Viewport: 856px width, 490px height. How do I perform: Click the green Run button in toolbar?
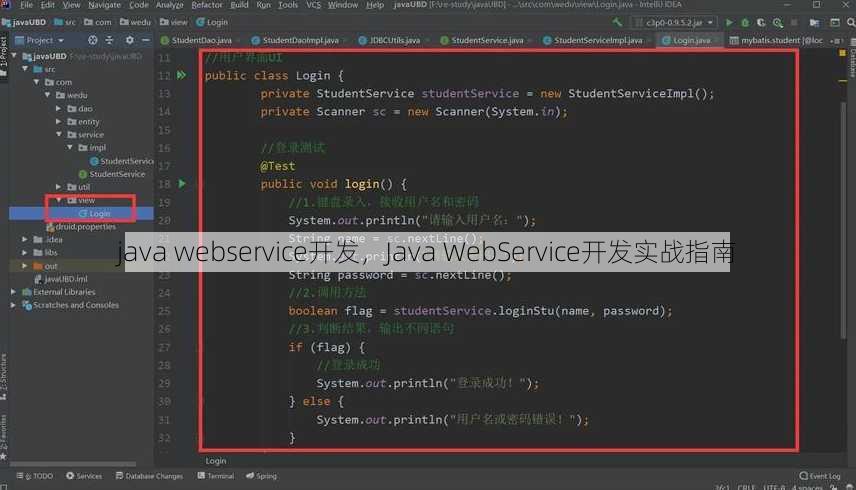point(729,22)
